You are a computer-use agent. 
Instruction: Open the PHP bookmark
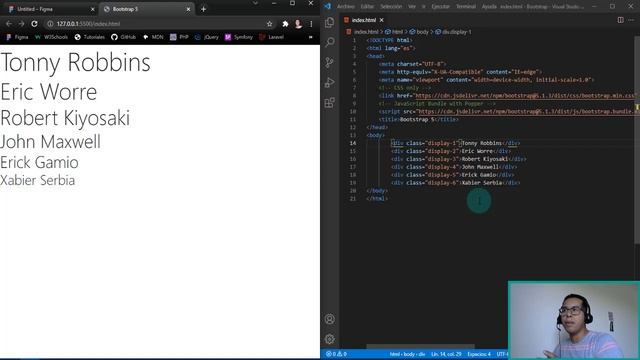[x=179, y=37]
